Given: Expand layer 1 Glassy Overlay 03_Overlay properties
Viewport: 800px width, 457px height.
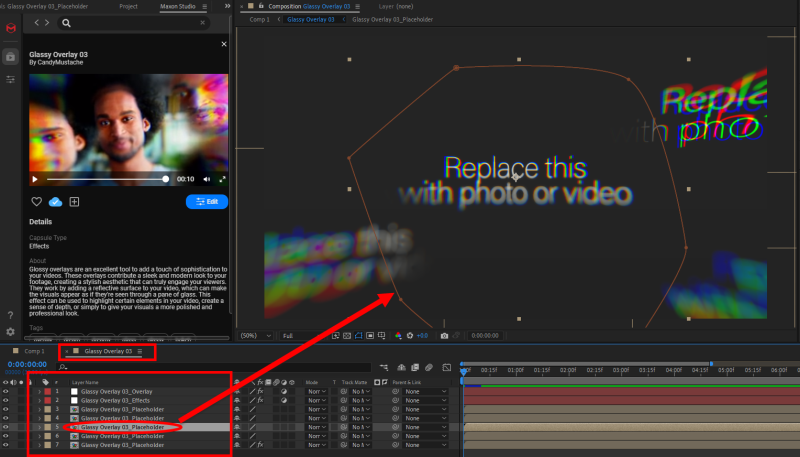Looking at the screenshot, I should coord(39,391).
